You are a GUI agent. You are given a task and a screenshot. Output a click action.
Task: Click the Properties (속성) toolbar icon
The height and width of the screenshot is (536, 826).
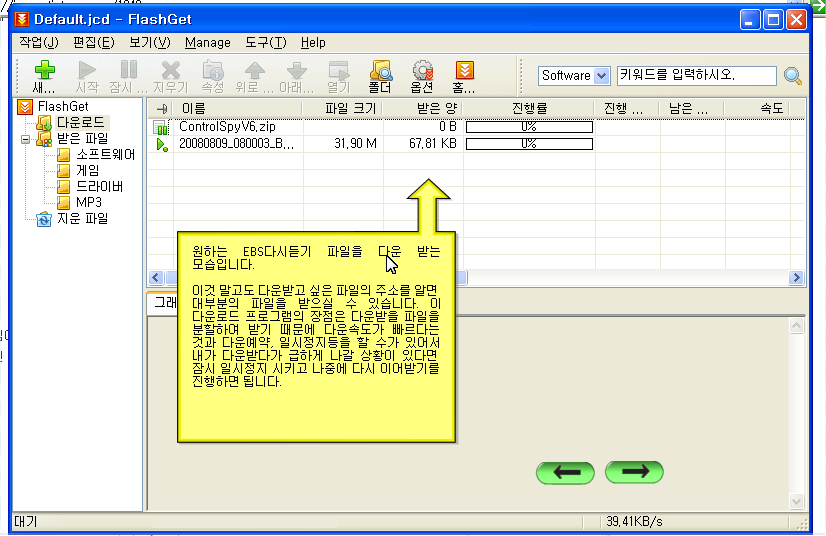[213, 71]
